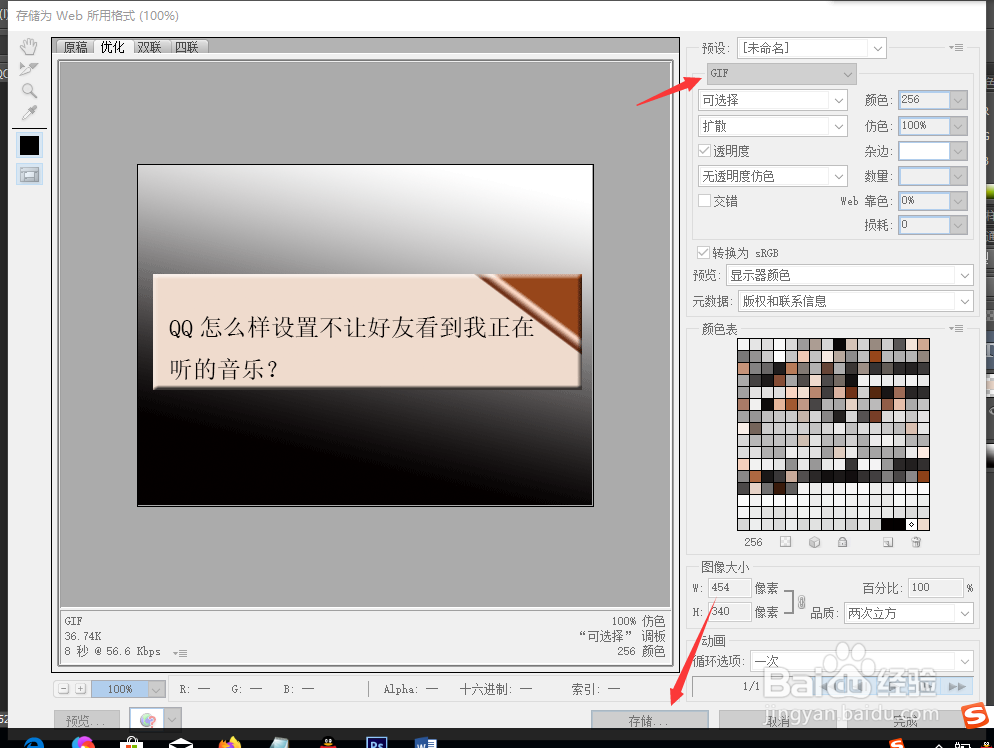Viewport: 994px width, 748px height.
Task: Switch to the 双联 tab
Action: point(150,47)
